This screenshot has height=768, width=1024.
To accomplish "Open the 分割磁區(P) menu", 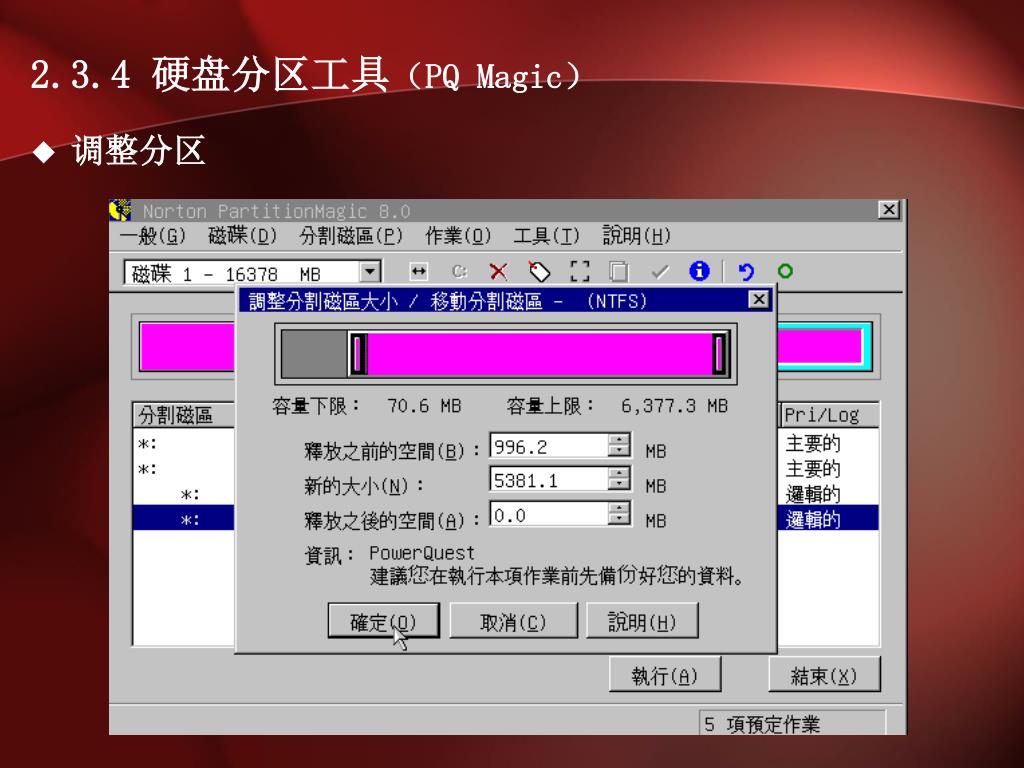I will pyautogui.click(x=351, y=236).
